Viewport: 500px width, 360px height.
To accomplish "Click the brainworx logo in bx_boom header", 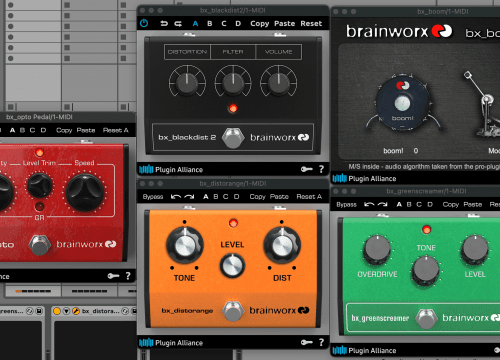I will pyautogui.click(x=399, y=31).
